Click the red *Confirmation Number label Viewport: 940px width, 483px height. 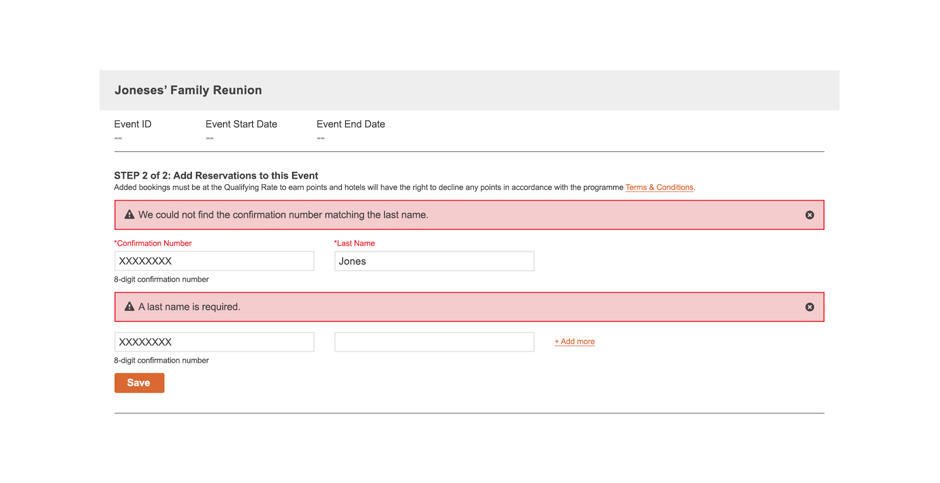click(153, 243)
